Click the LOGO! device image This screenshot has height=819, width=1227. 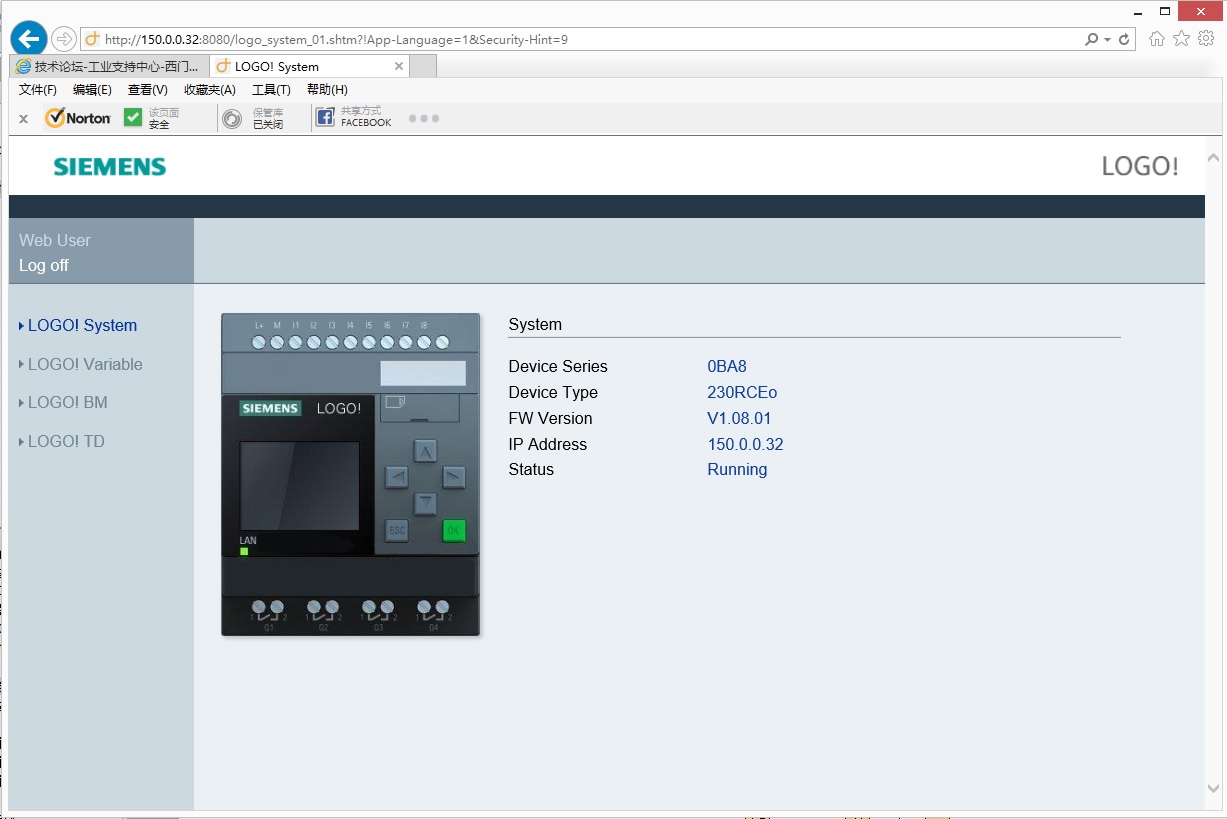(351, 475)
